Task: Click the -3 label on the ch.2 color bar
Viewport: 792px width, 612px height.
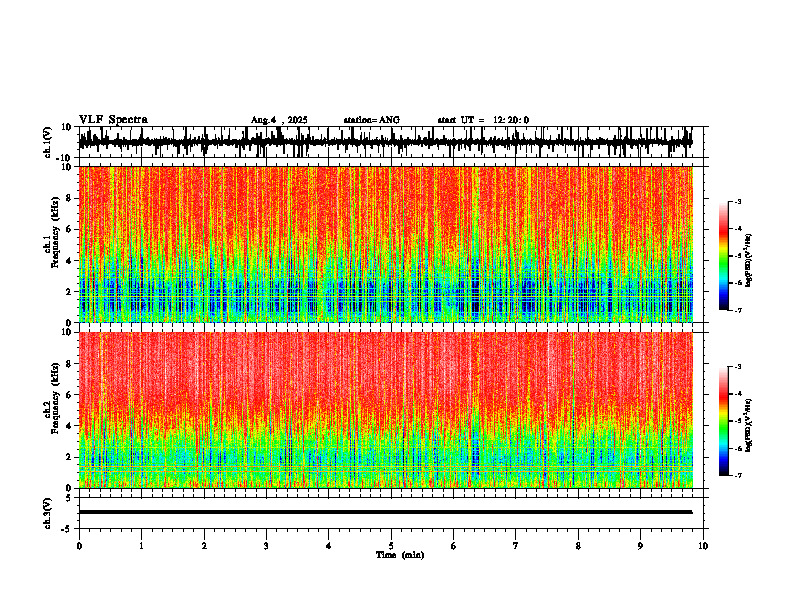Action: 738,367
